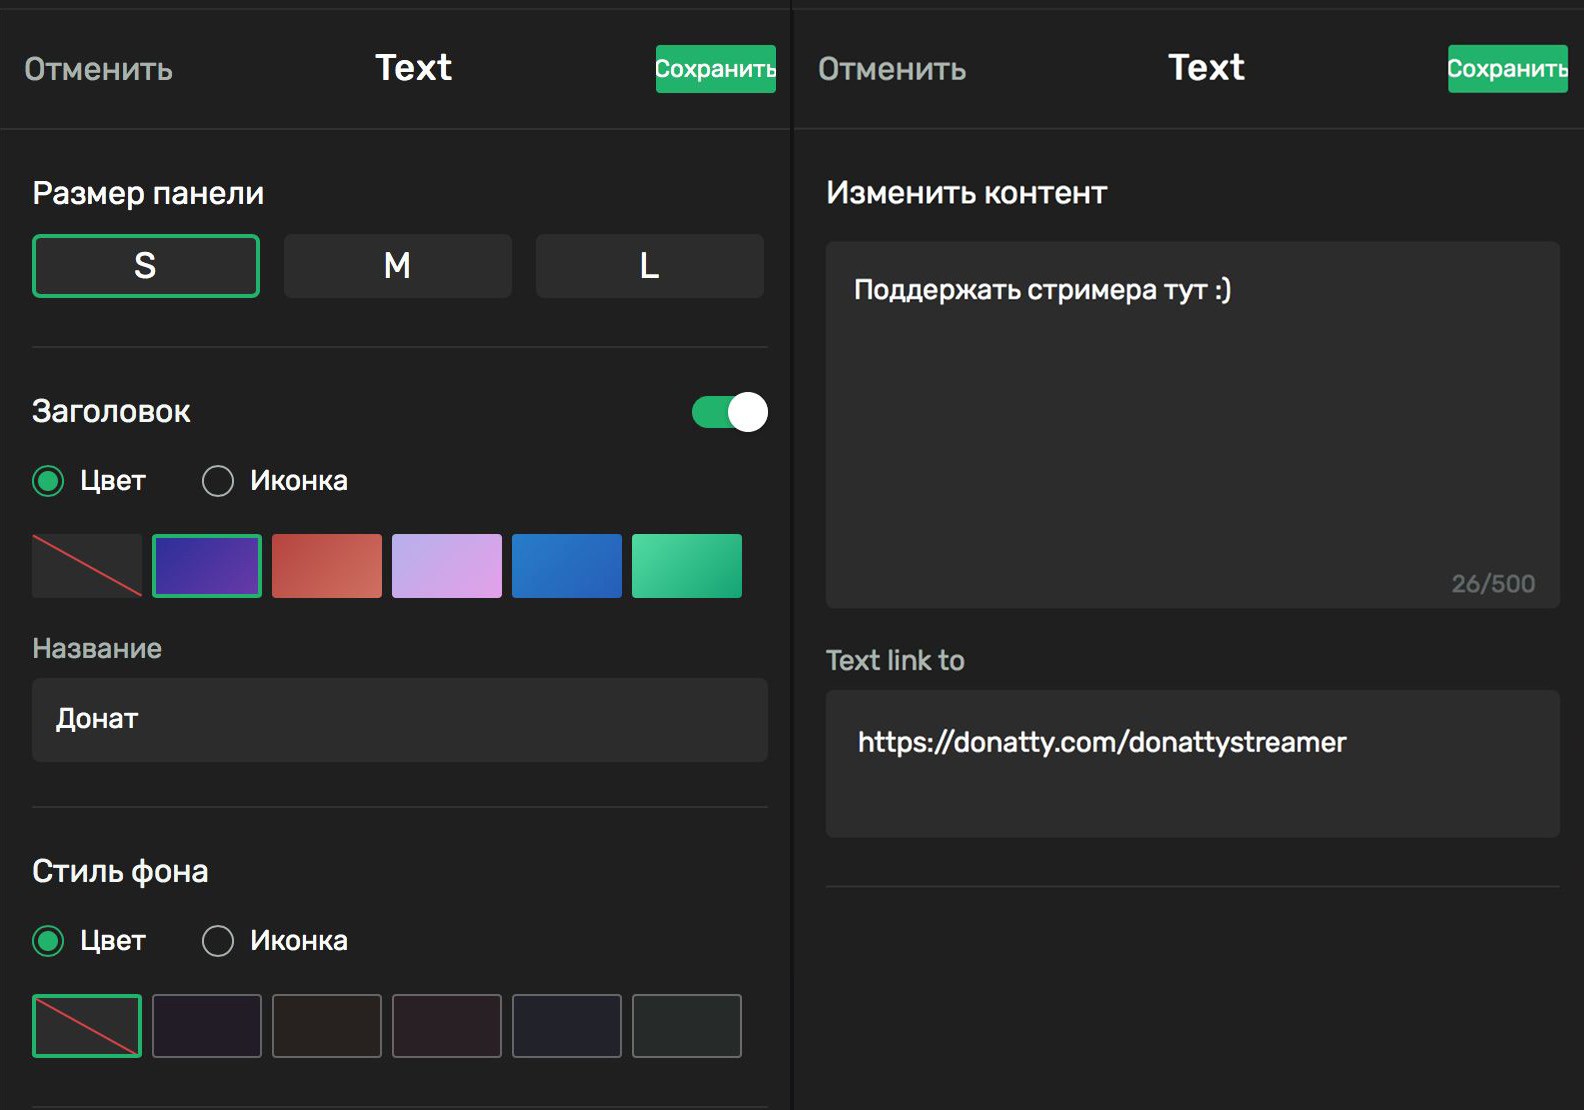Choose the purple header color swatch
The height and width of the screenshot is (1110, 1584).
[x=207, y=566]
